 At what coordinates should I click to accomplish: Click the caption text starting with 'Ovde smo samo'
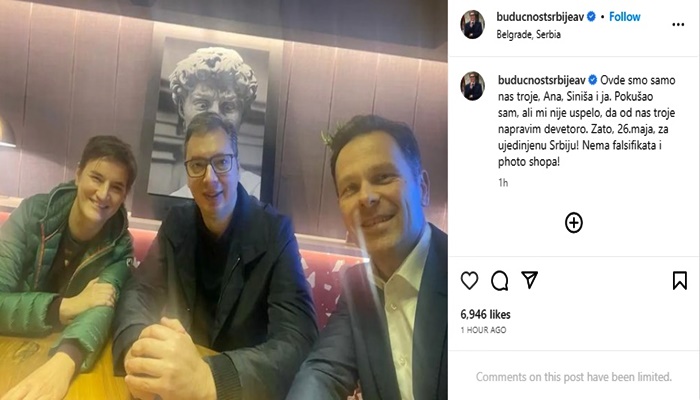pyautogui.click(x=587, y=121)
